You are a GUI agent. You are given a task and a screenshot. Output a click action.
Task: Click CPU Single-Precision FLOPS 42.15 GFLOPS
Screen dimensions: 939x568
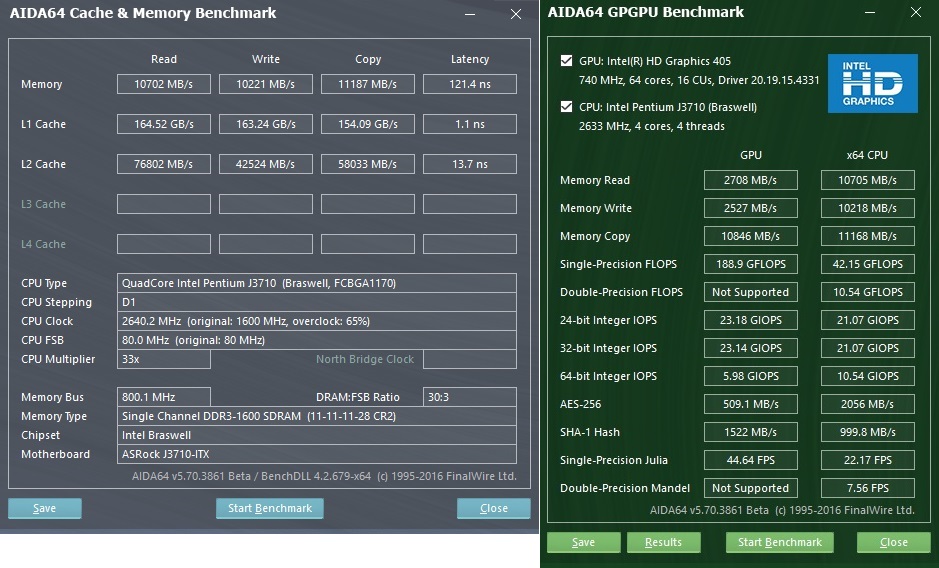point(868,264)
